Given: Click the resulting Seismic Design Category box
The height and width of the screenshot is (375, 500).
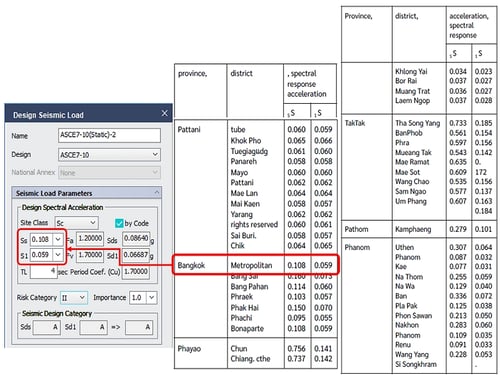Looking at the screenshot, I should click(139, 327).
